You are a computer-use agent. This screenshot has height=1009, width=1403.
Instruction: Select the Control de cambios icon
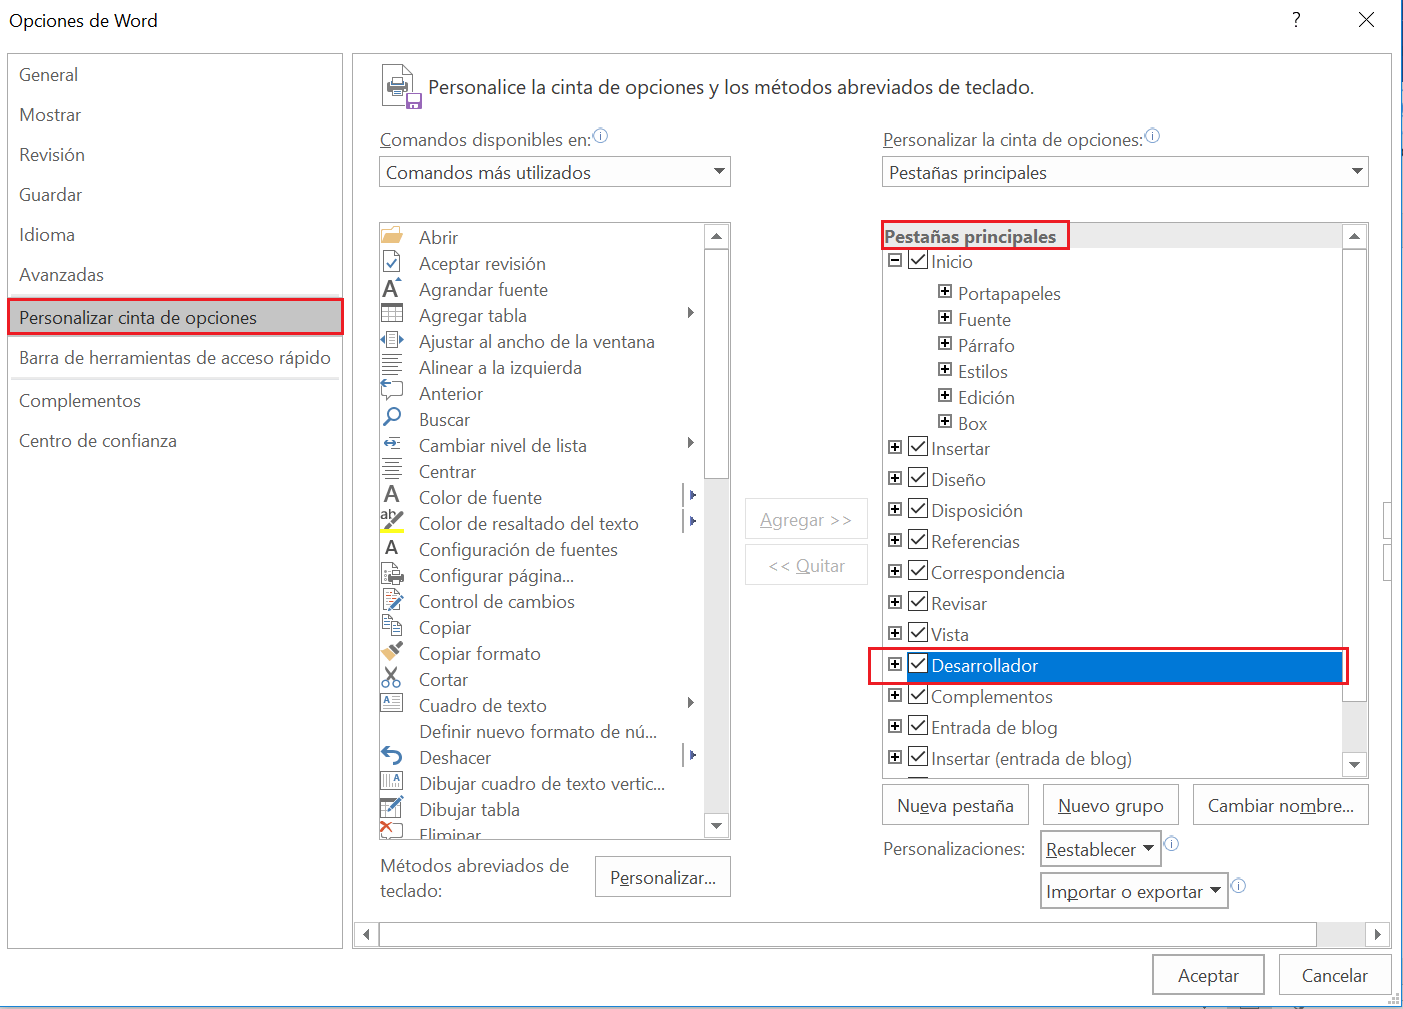[x=393, y=600]
